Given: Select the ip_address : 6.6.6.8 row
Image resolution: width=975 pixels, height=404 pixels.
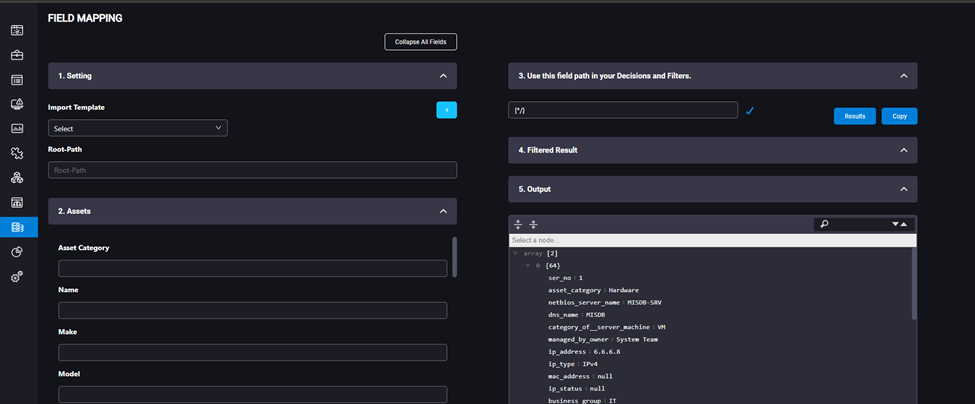Looking at the screenshot, I should pos(584,352).
